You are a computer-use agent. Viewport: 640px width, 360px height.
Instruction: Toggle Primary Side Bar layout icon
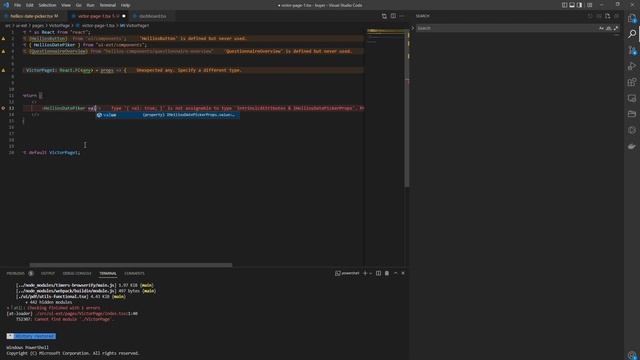point(564,5)
